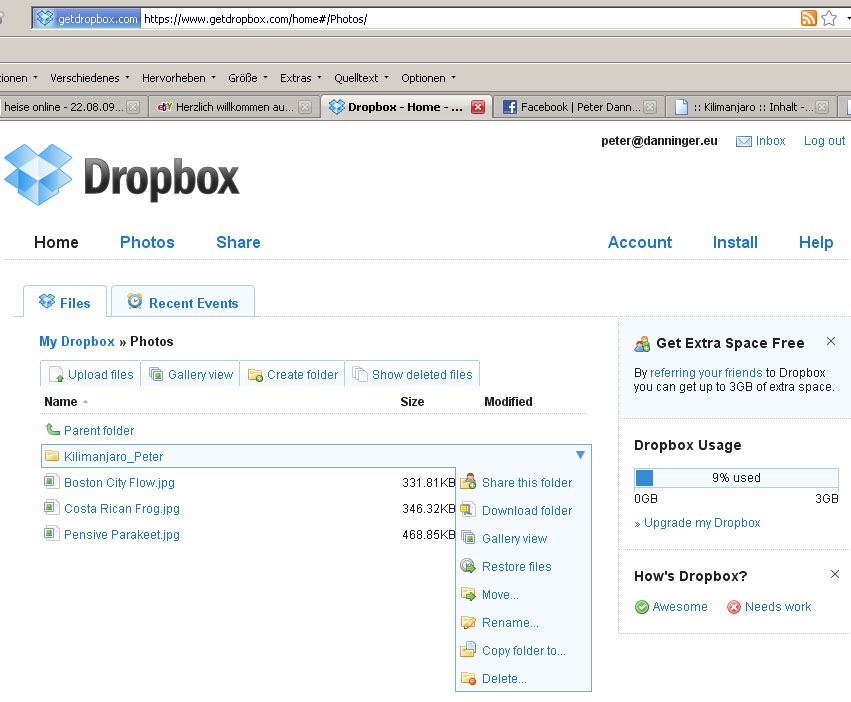Click the Copy folder to icon
The width and height of the screenshot is (851, 702).
click(468, 650)
